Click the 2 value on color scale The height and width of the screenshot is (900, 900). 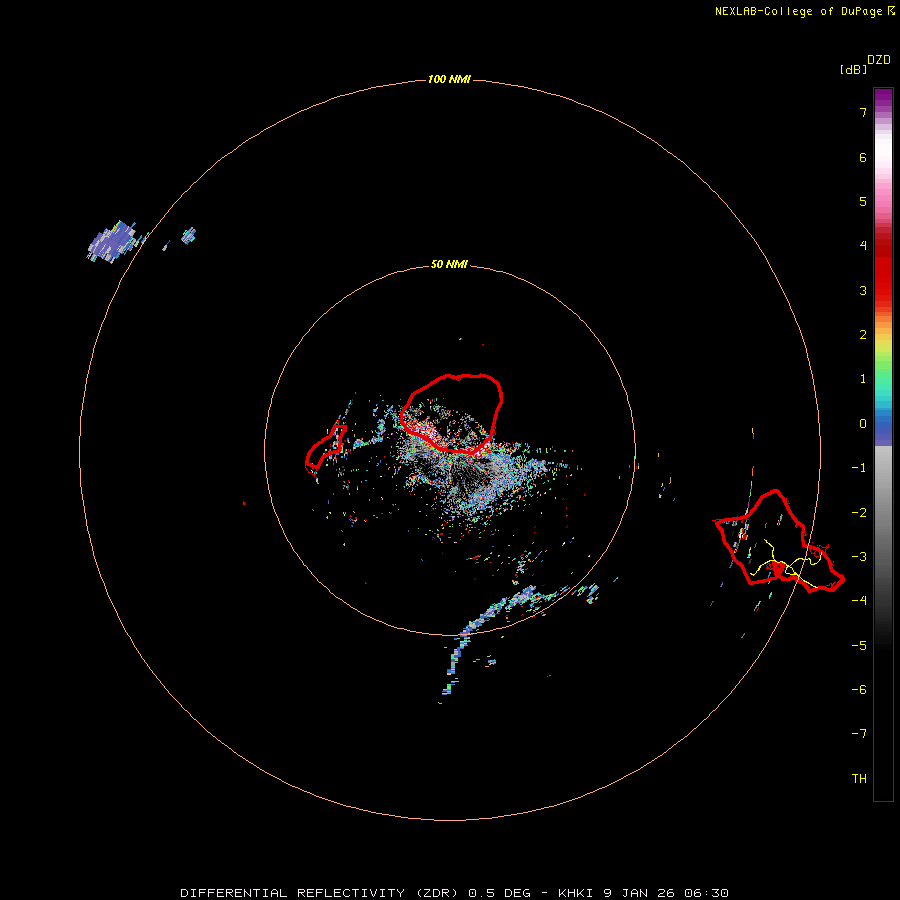click(863, 335)
